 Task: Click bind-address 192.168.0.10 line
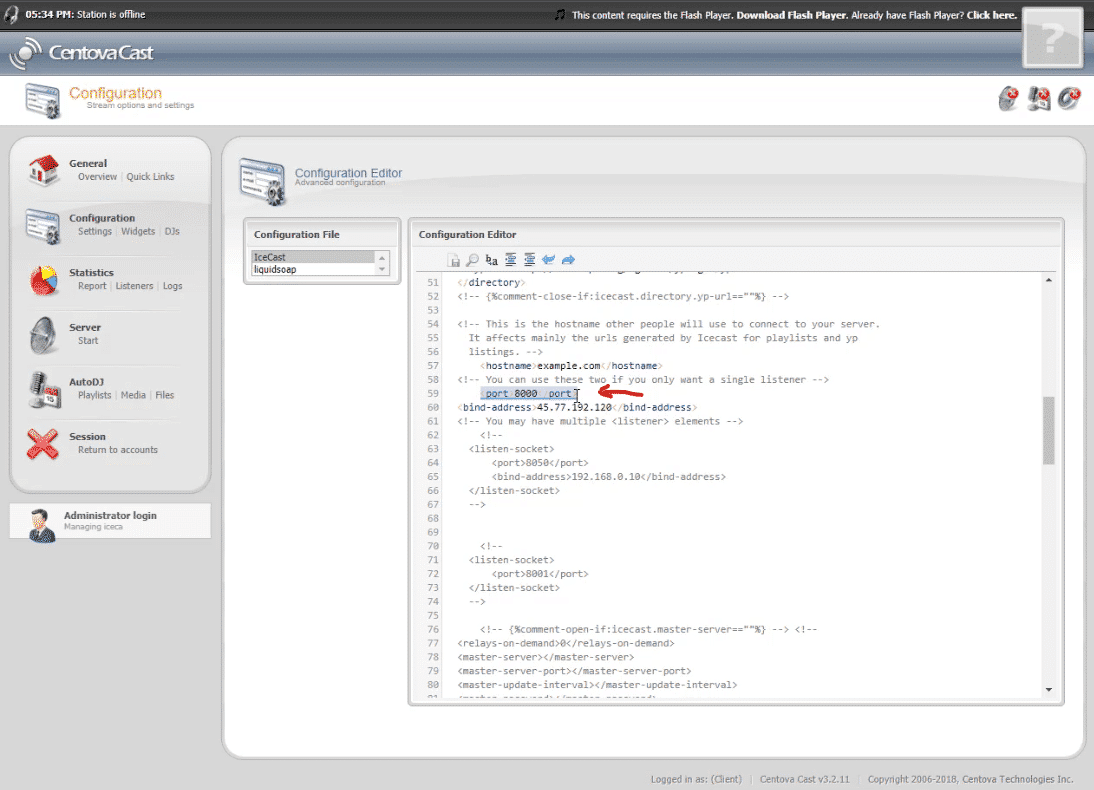click(x=608, y=477)
